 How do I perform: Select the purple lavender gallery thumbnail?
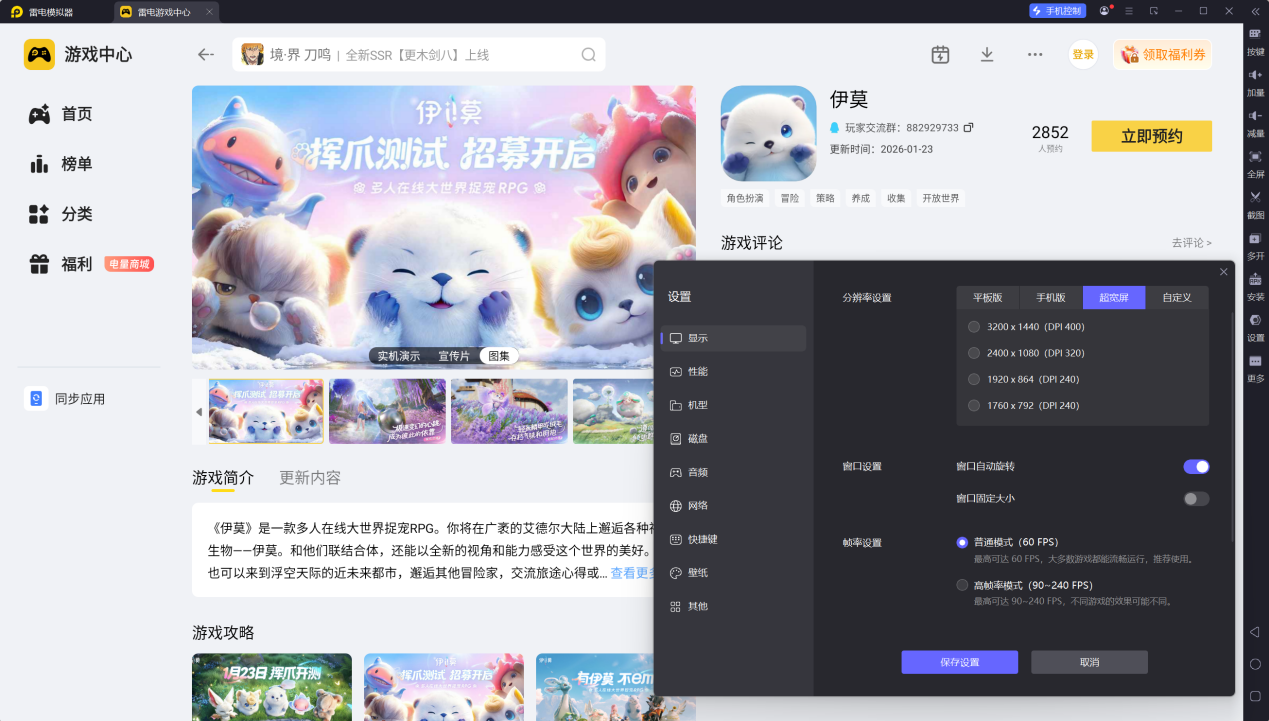coord(510,411)
